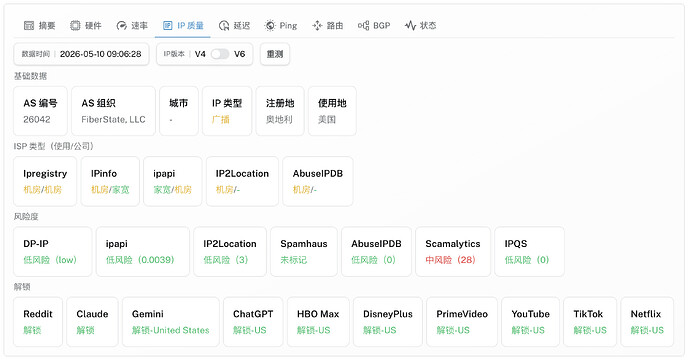Click the IP2Location 机房/- card
Image resolution: width=690 pixels, height=360 pixels.
(x=242, y=181)
